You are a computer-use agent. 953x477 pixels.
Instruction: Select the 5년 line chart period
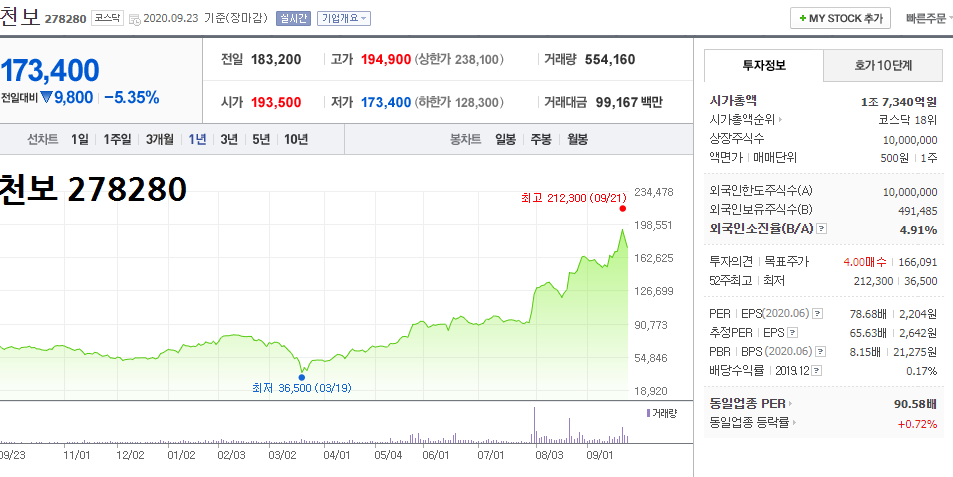[261, 139]
